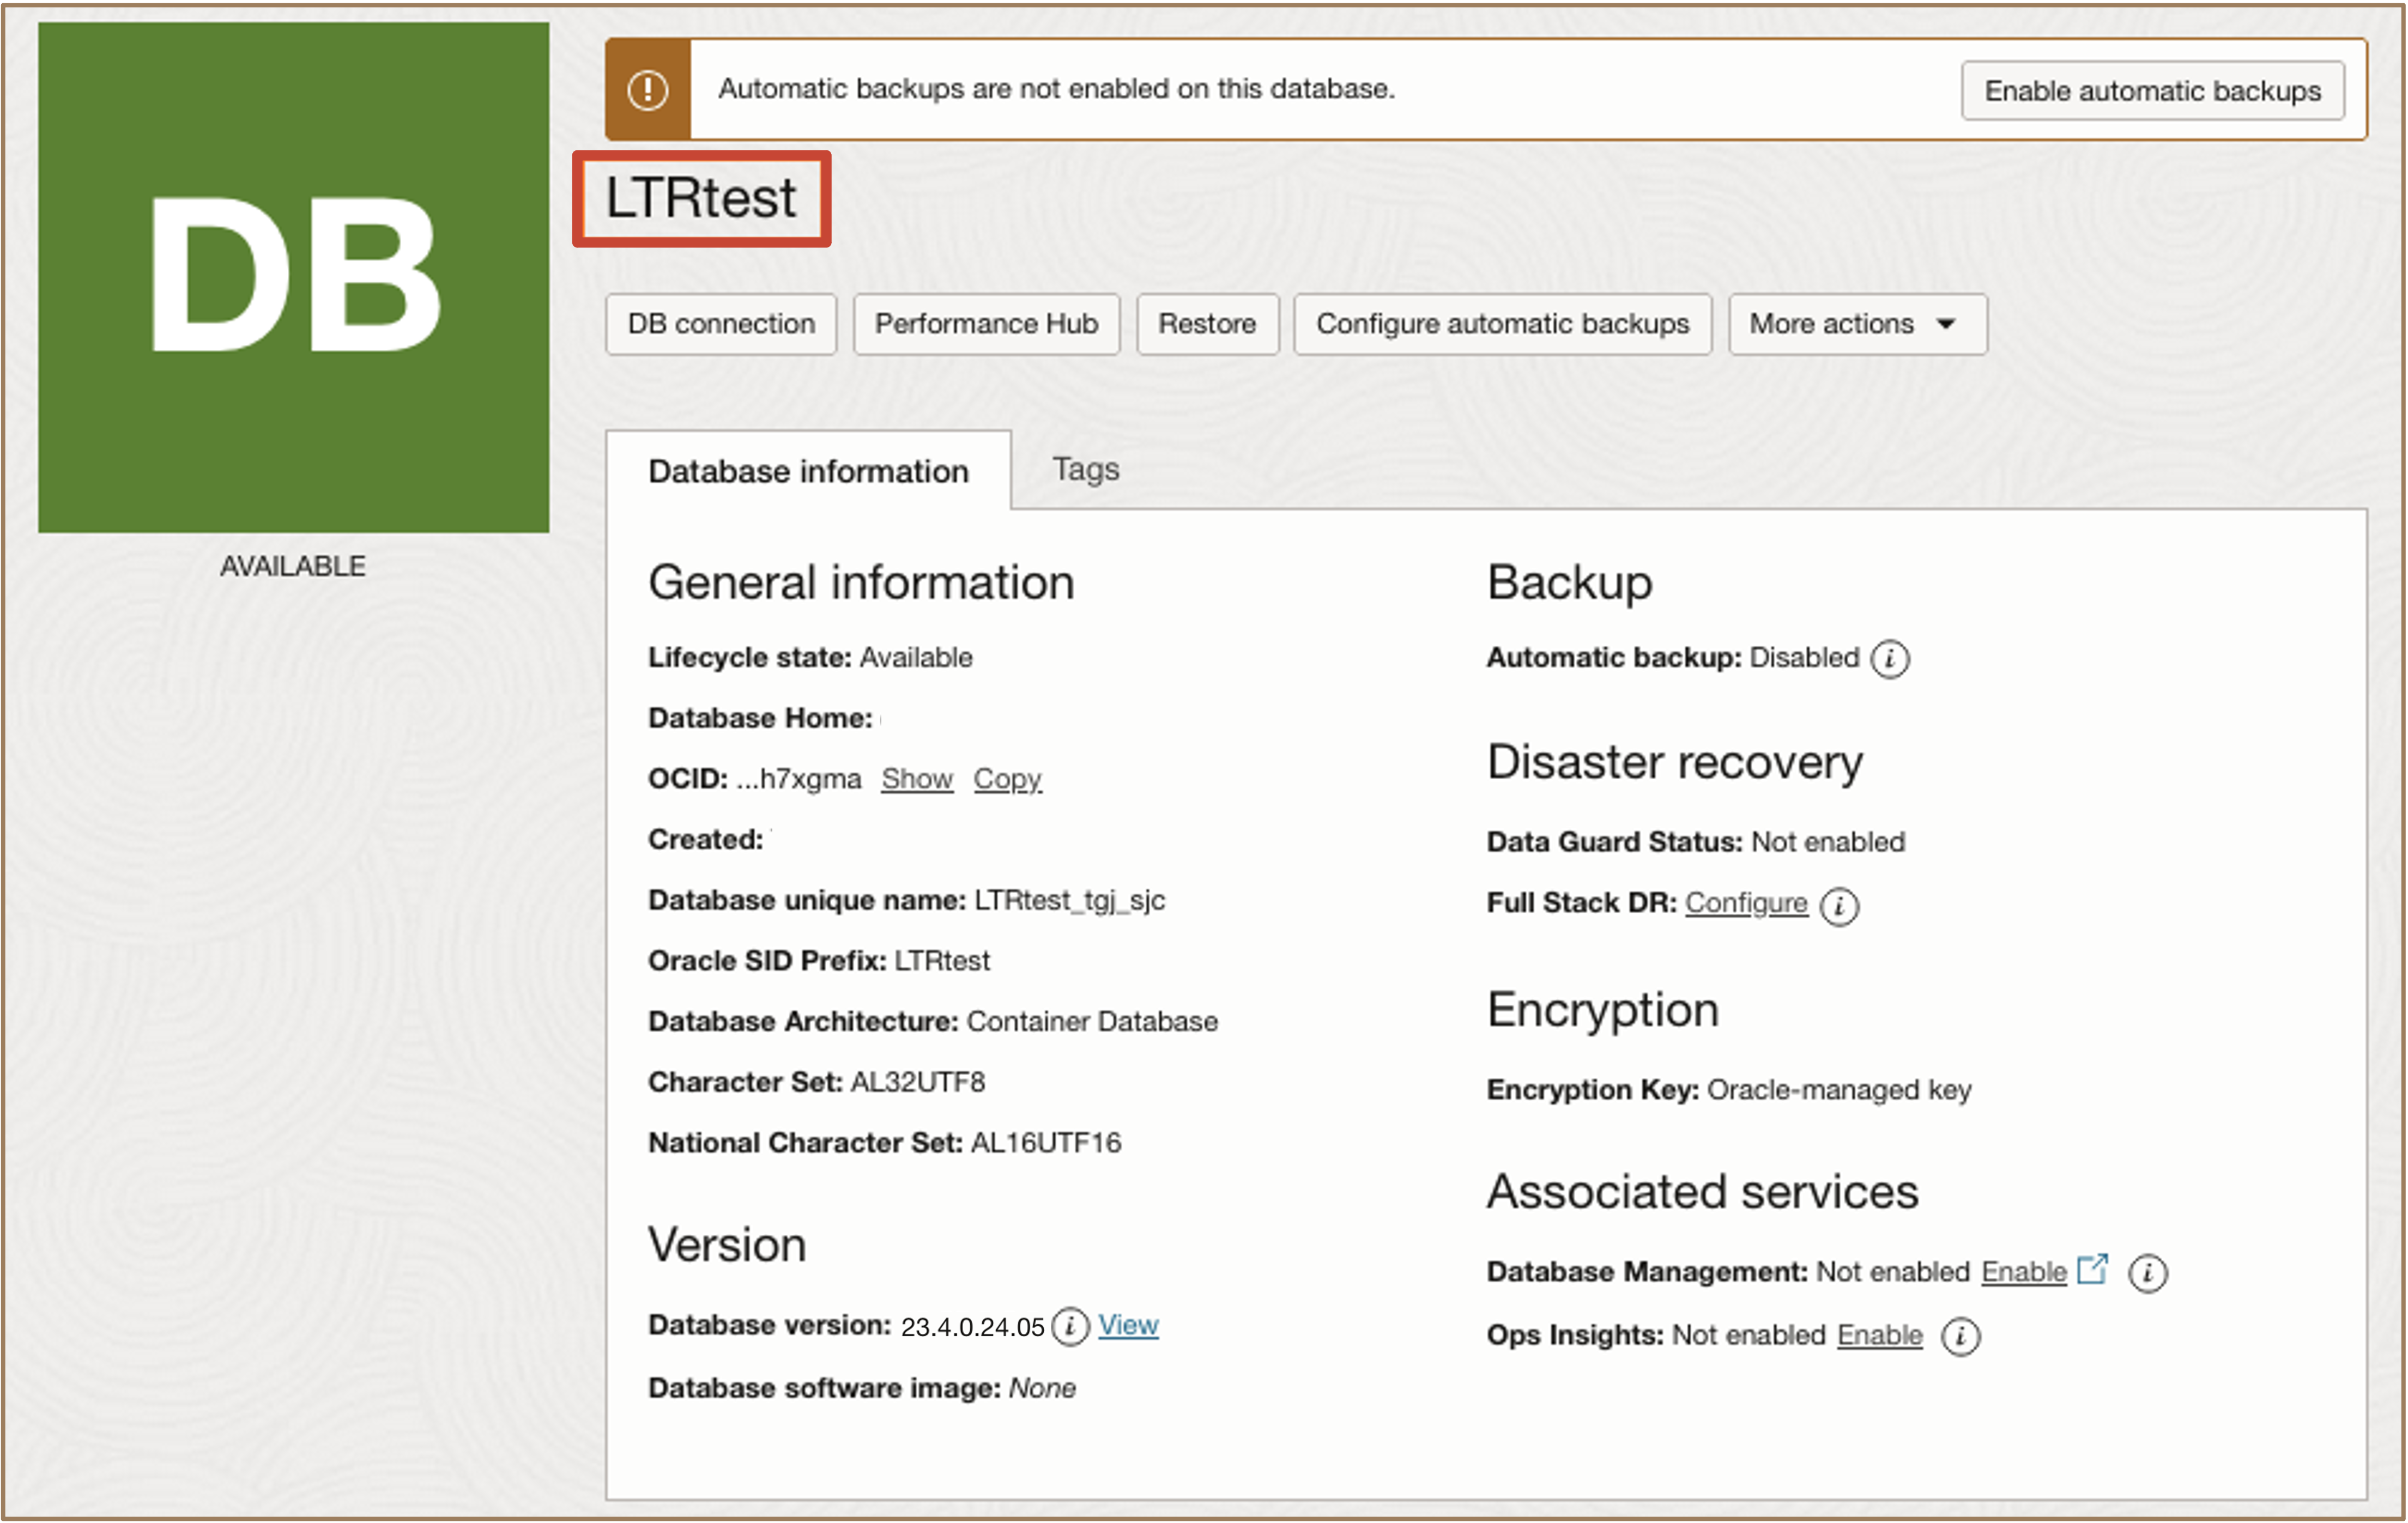This screenshot has height=1523, width=2408.
Task: Click the info icon next to Full Stack DR
Action: point(1840,905)
